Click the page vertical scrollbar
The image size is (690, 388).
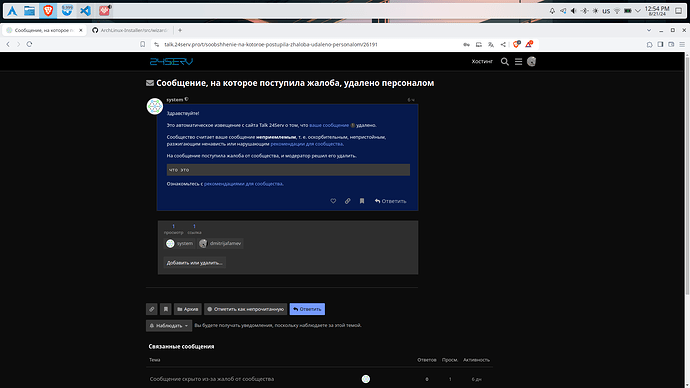point(687,176)
